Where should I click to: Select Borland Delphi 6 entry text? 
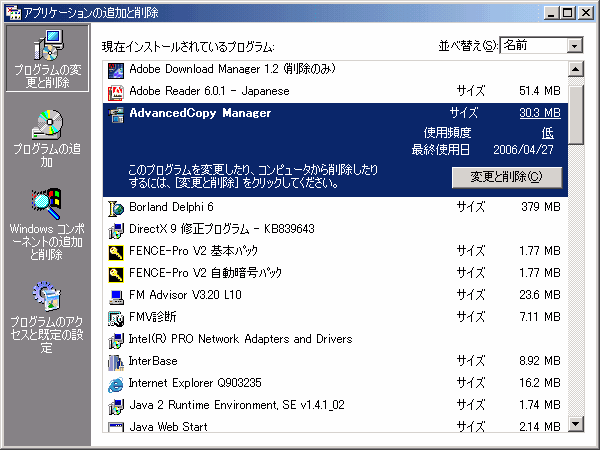171,207
